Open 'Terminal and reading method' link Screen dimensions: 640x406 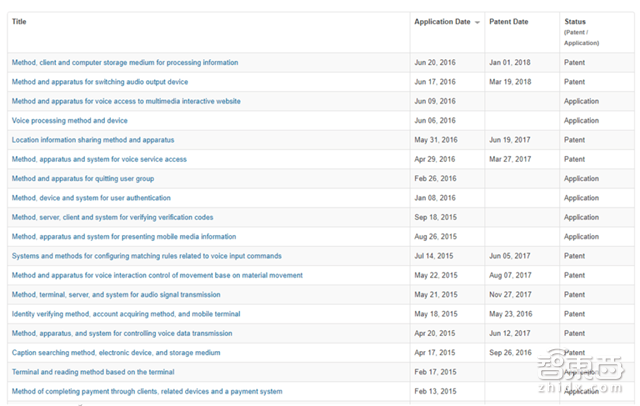tap(79, 372)
